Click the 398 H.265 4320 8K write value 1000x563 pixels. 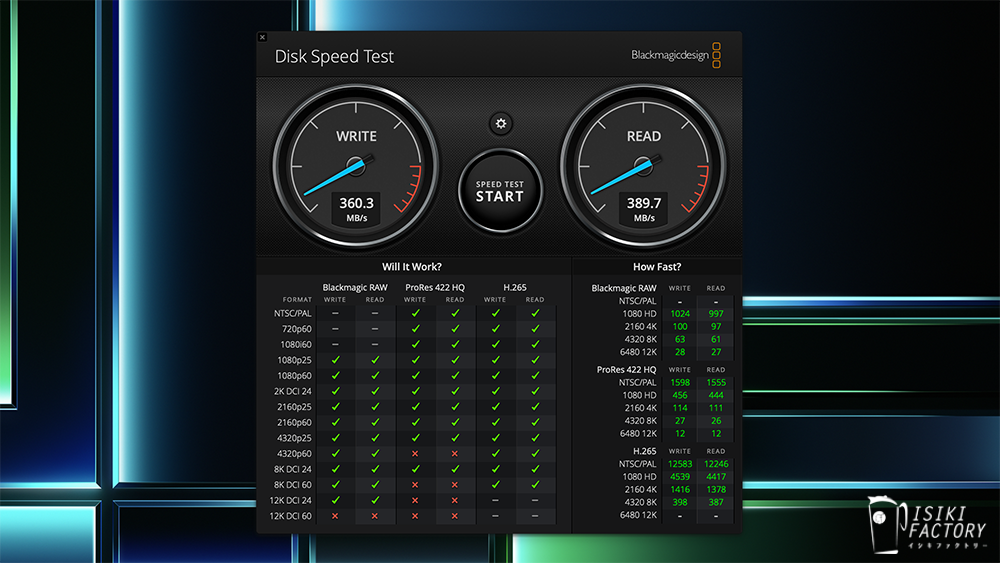pyautogui.click(x=680, y=502)
